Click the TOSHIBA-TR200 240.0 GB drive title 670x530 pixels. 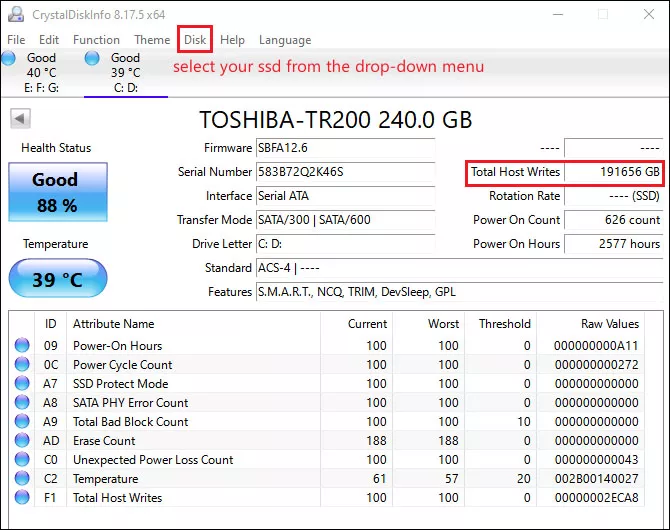click(x=336, y=119)
